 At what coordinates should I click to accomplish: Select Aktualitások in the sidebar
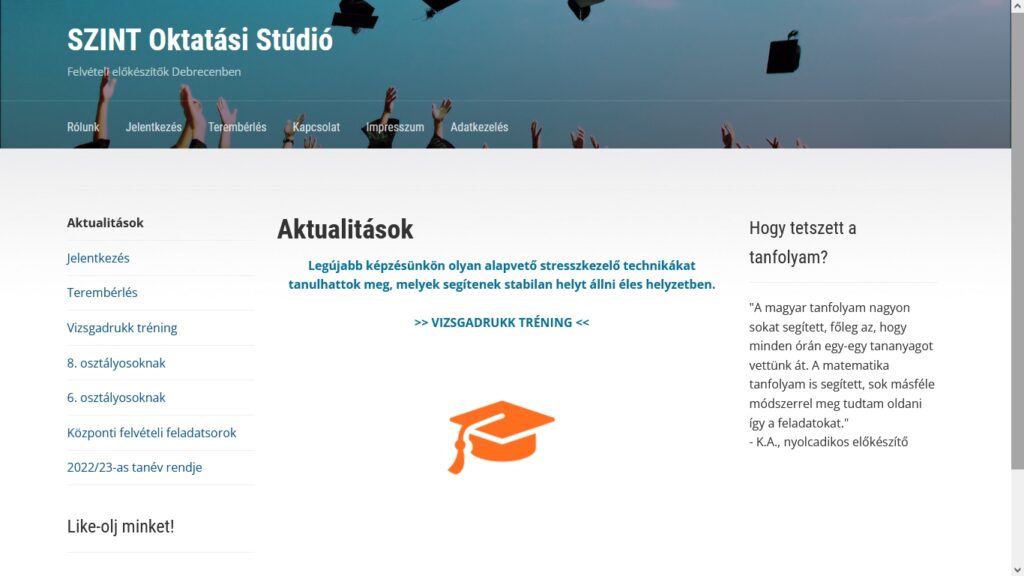pos(105,223)
